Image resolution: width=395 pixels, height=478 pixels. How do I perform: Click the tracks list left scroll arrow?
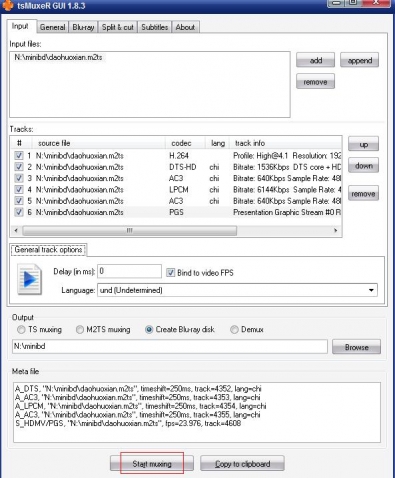[16, 230]
